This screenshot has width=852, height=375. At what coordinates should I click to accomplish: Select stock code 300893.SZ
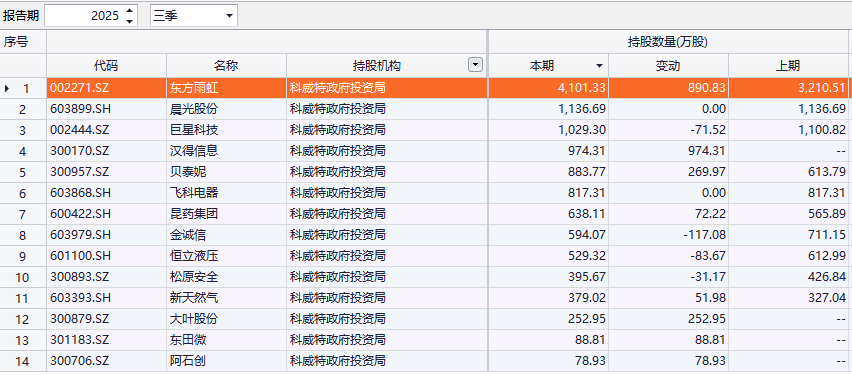(x=106, y=277)
